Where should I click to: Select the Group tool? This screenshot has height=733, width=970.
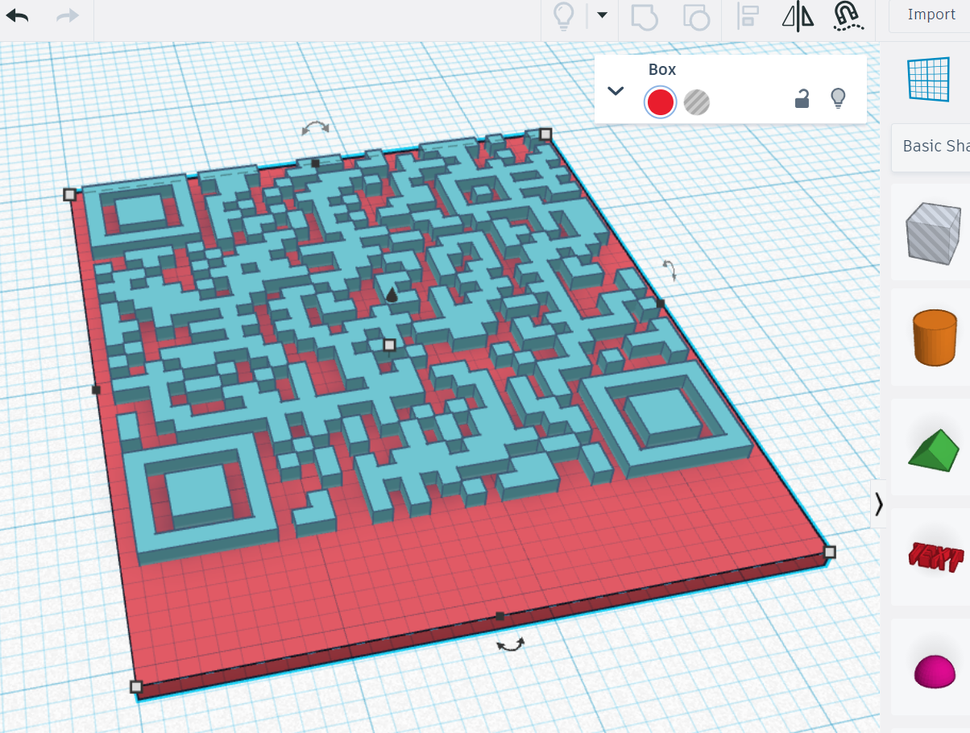(x=643, y=17)
